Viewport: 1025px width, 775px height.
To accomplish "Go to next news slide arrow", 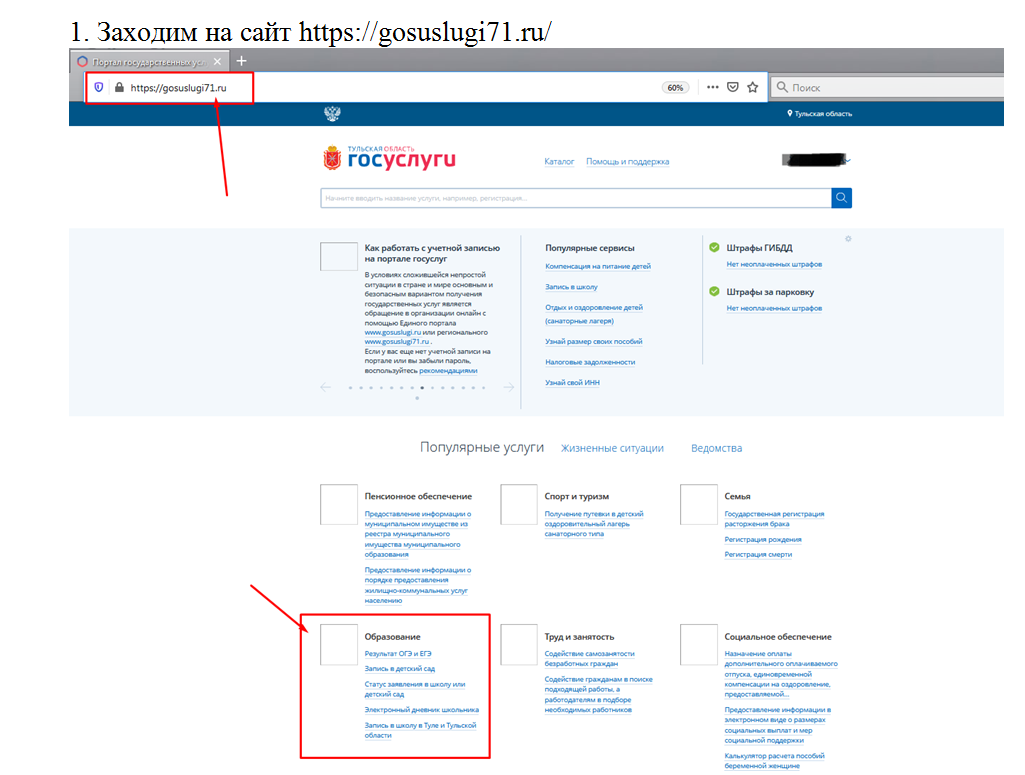I will pos(509,387).
